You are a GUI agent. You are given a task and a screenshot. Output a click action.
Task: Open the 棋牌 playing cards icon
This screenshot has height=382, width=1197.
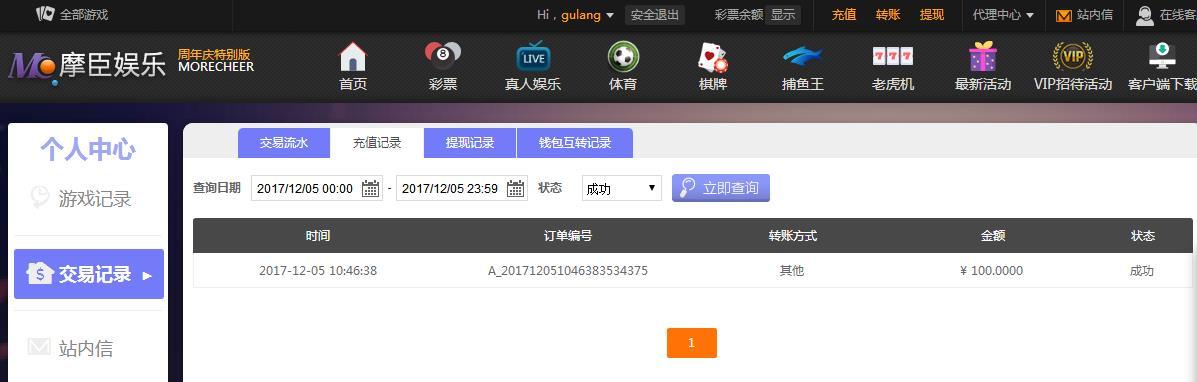tap(713, 57)
